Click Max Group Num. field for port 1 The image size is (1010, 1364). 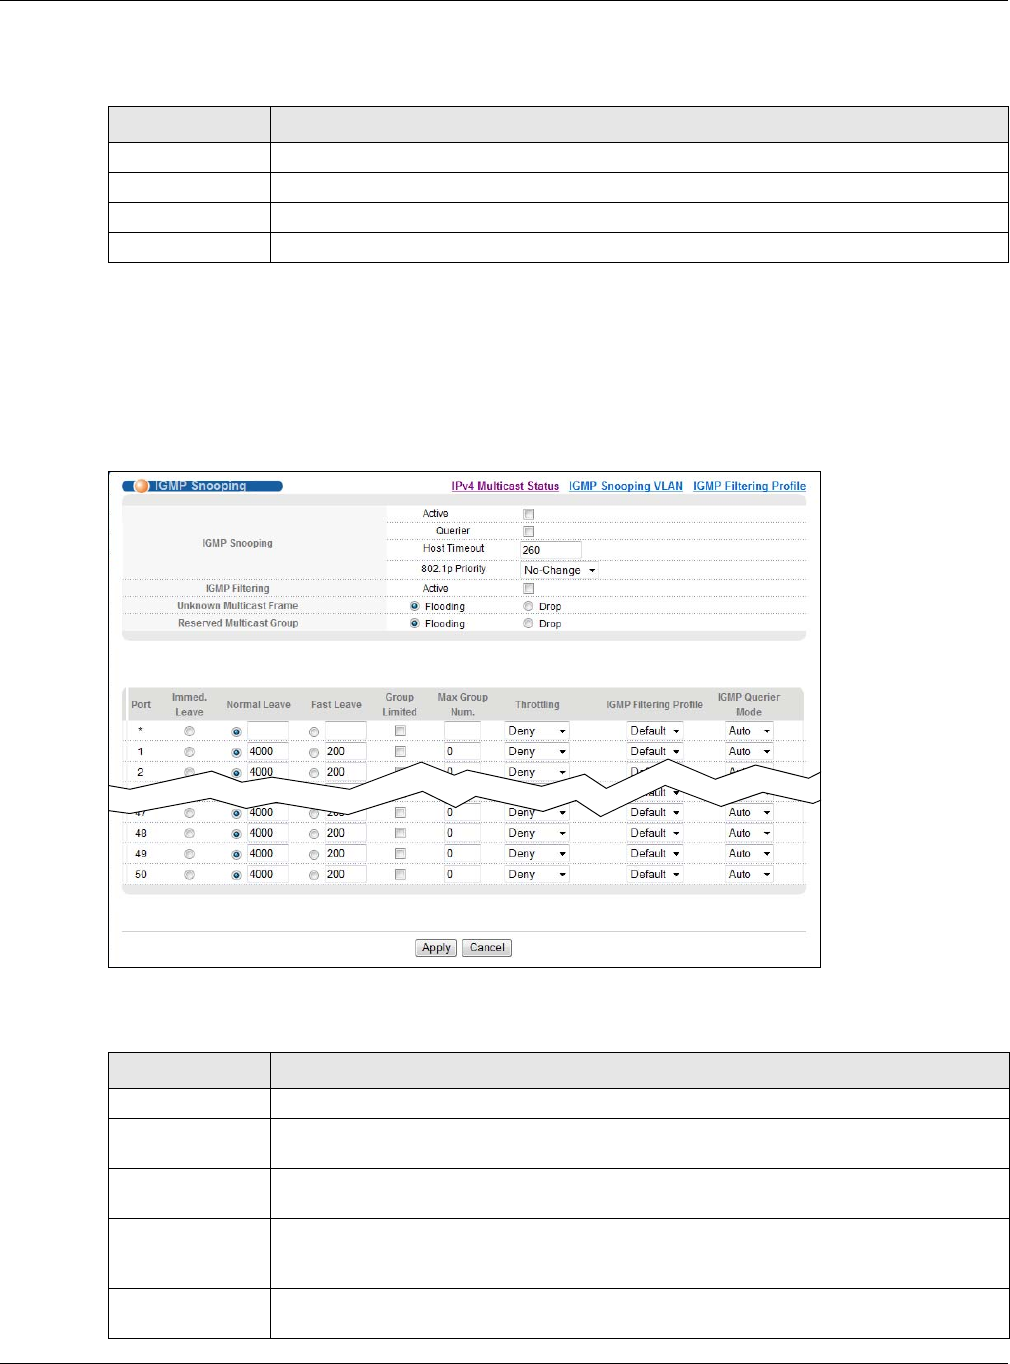(x=463, y=751)
